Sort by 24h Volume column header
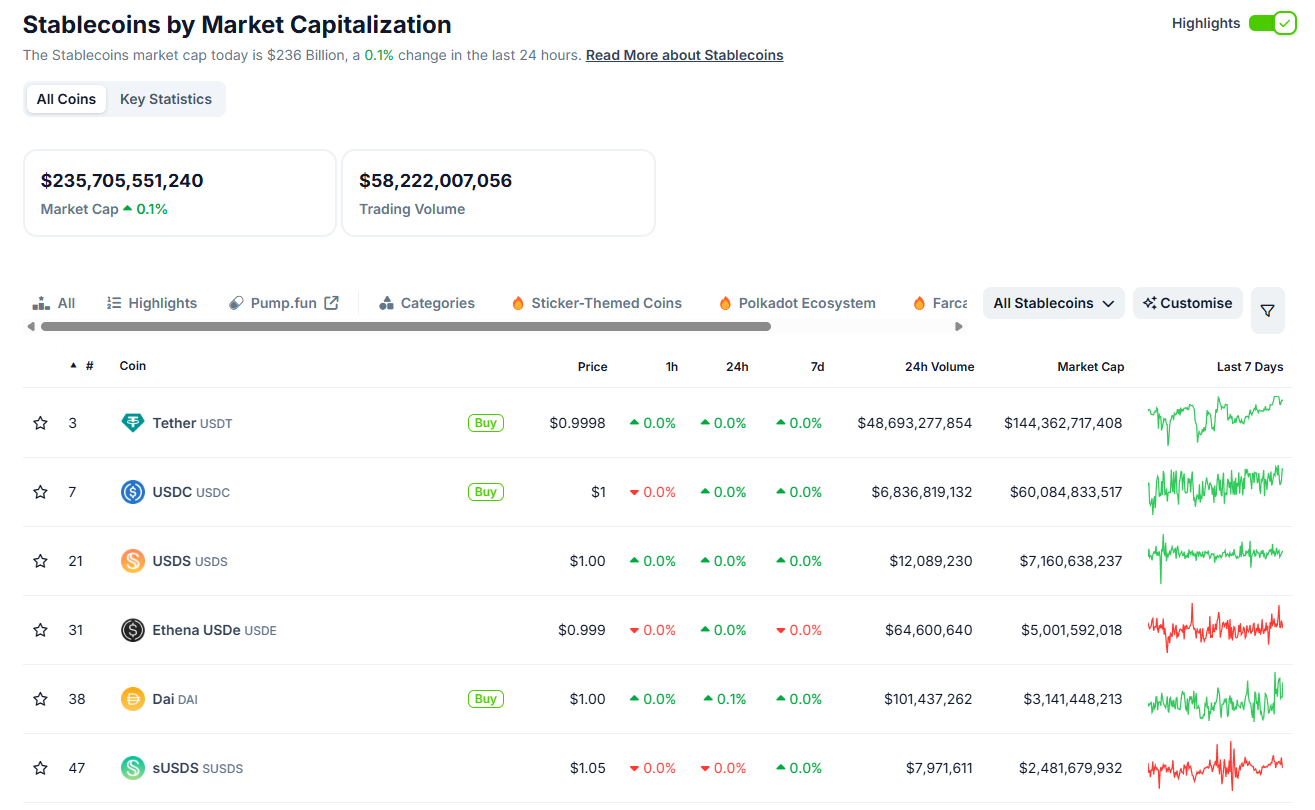This screenshot has width=1315, height=810. tap(939, 367)
